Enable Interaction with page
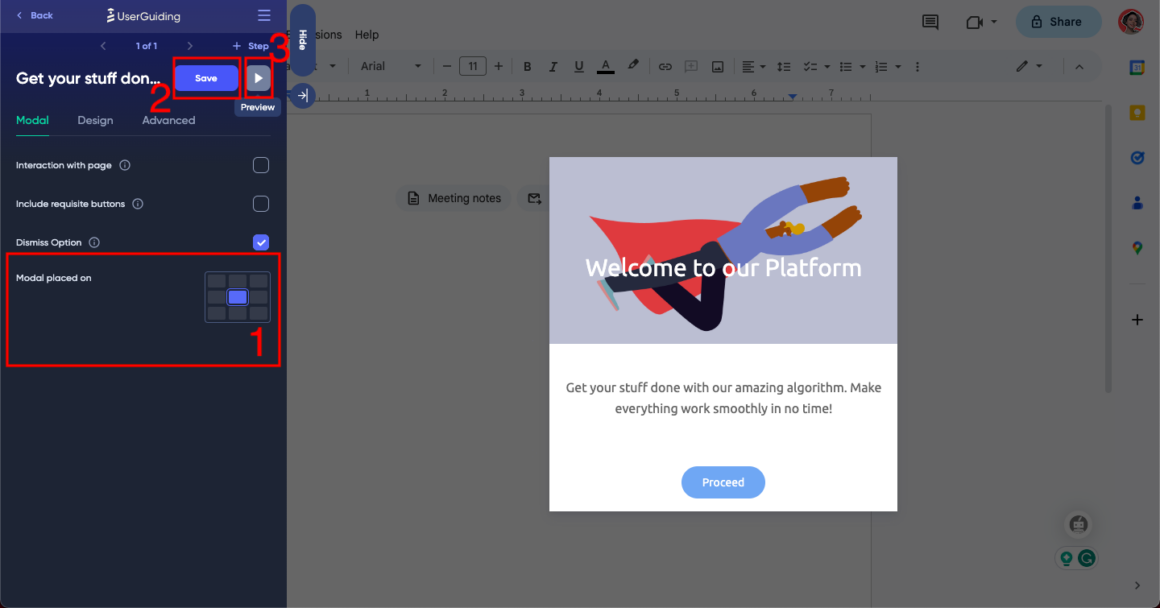 pos(261,165)
